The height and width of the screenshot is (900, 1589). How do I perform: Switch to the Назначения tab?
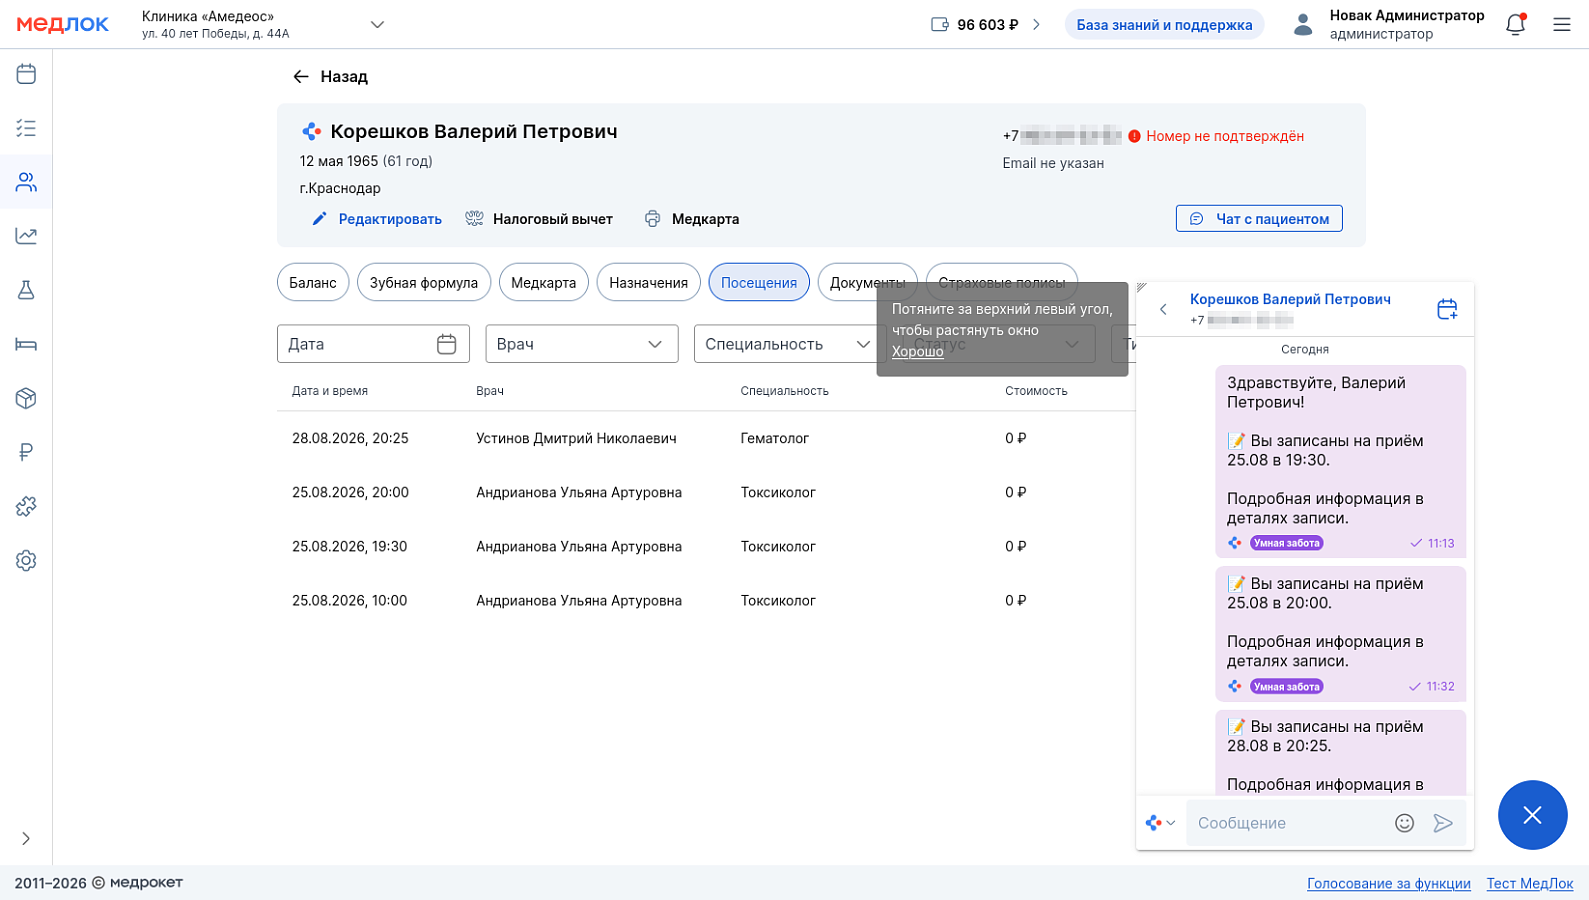point(649,283)
